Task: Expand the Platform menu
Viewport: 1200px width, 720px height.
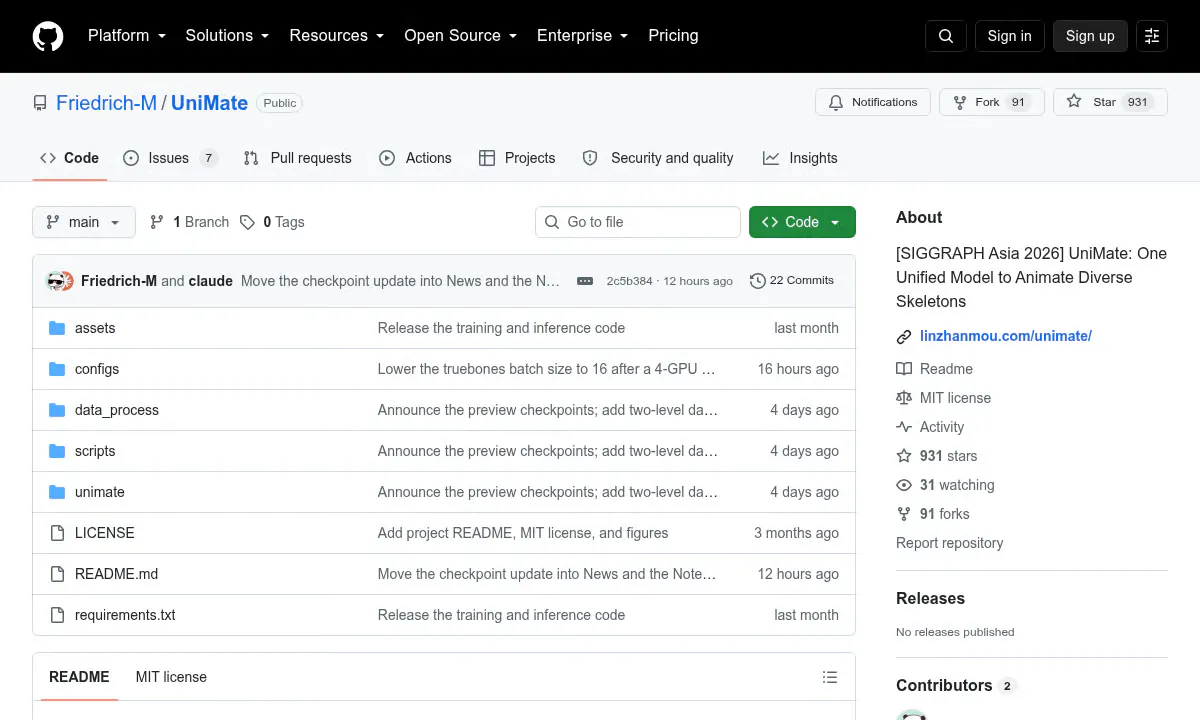Action: (x=126, y=36)
